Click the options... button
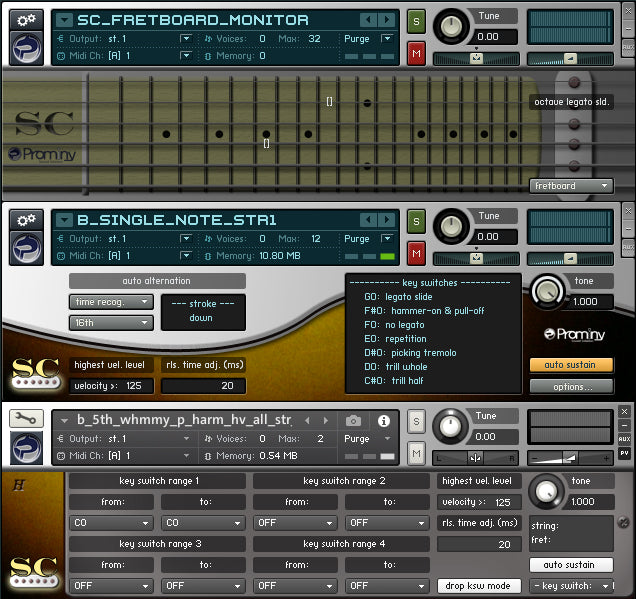The image size is (636, 599). pyautogui.click(x=571, y=386)
